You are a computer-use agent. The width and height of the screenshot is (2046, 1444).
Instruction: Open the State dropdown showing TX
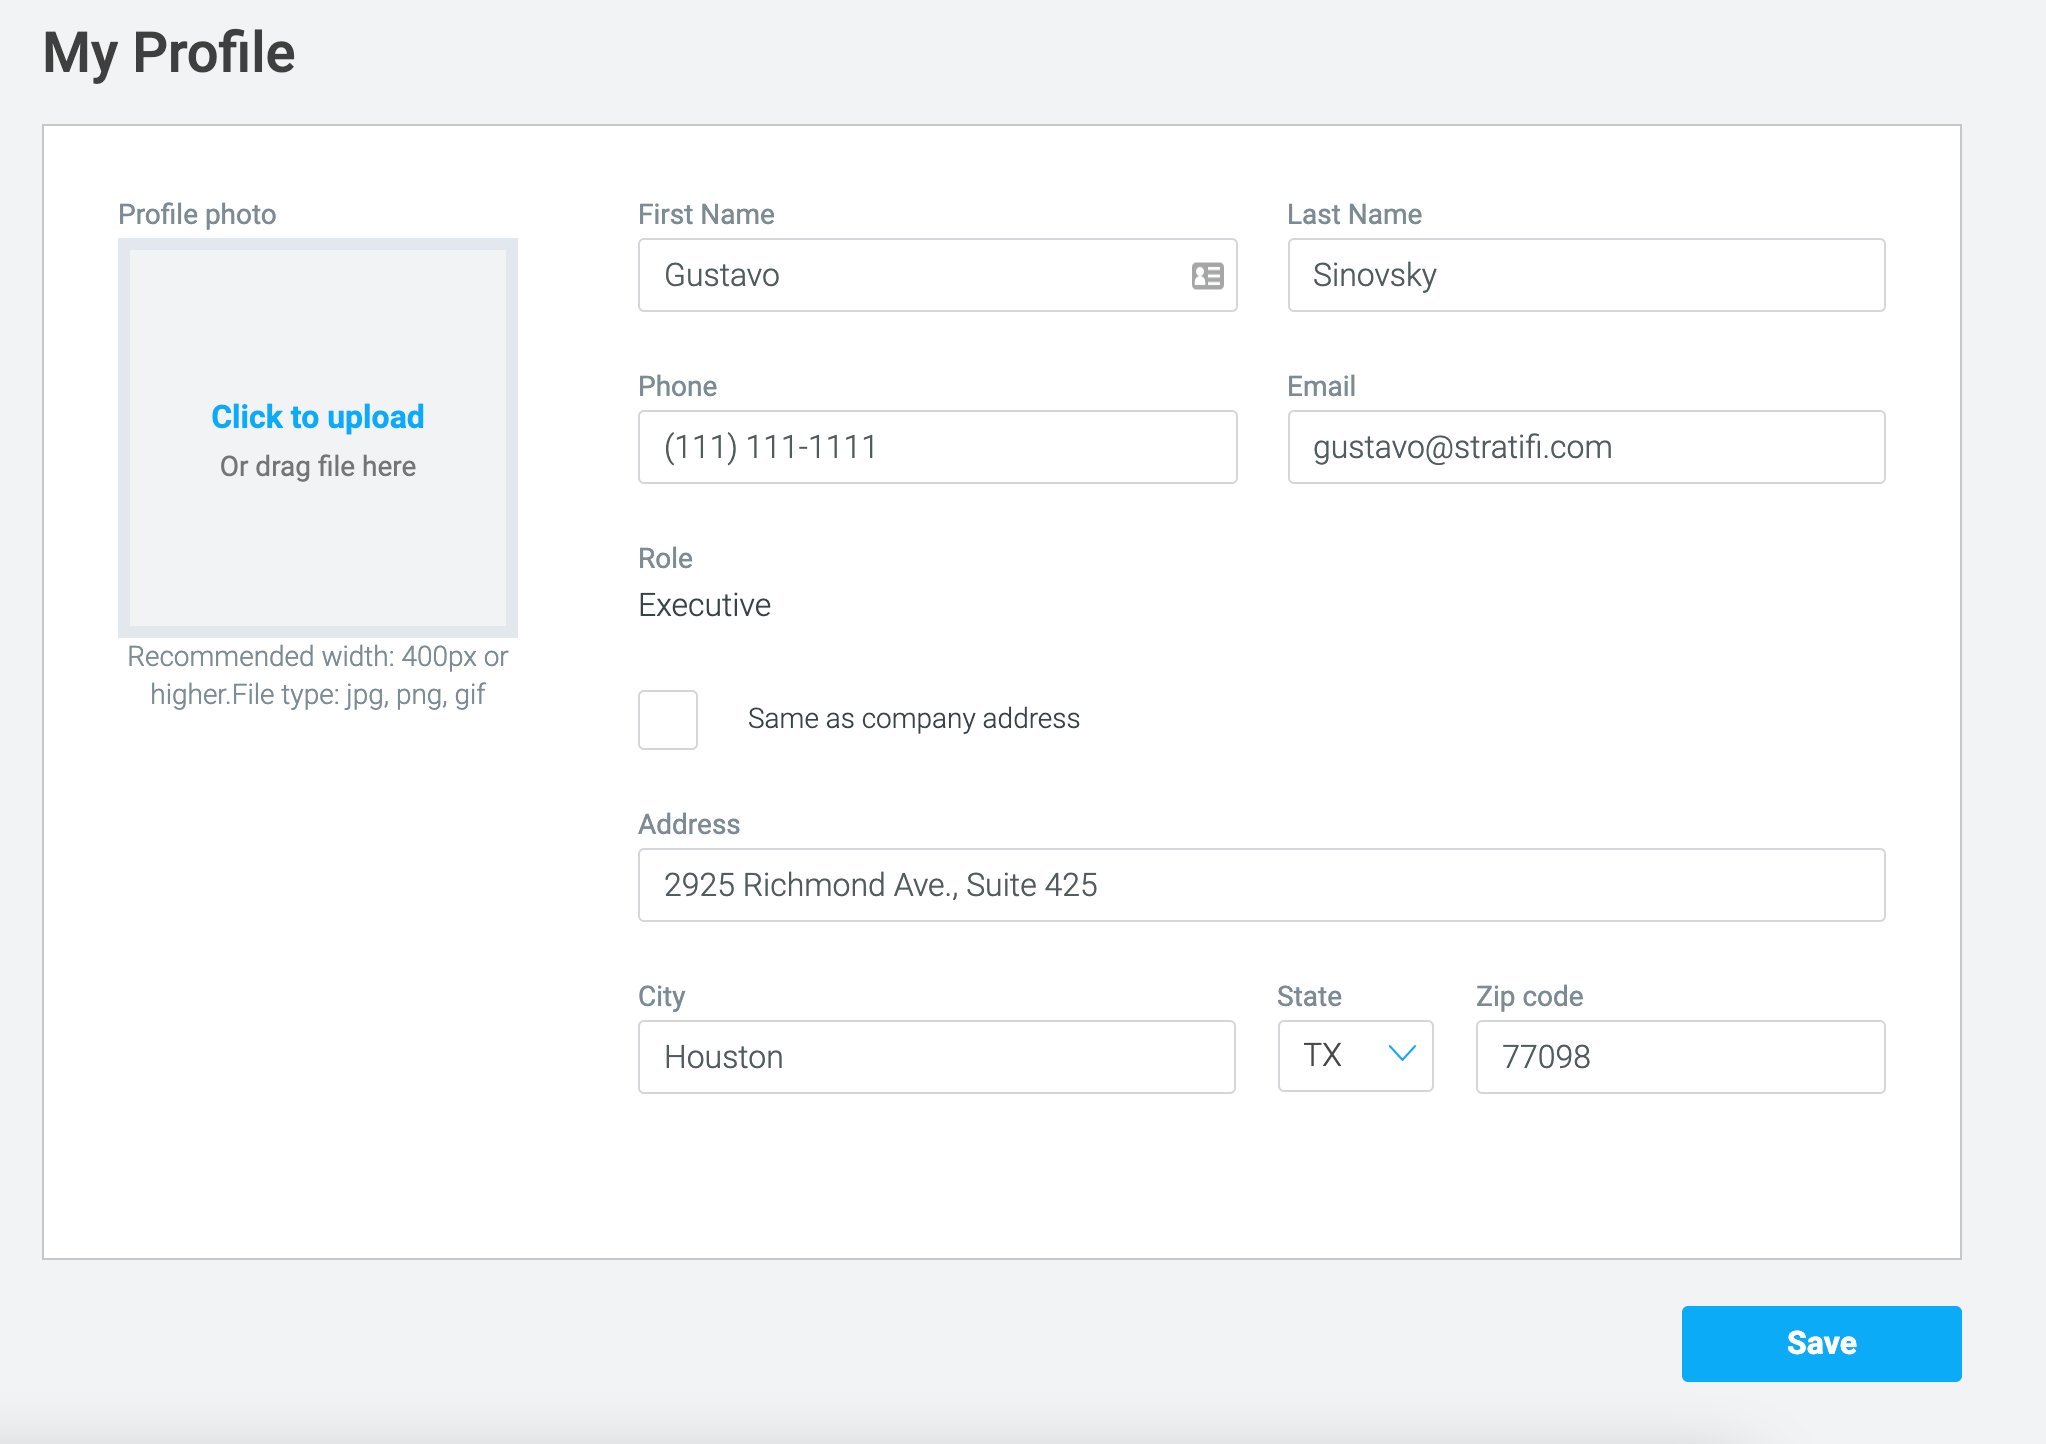[1355, 1055]
